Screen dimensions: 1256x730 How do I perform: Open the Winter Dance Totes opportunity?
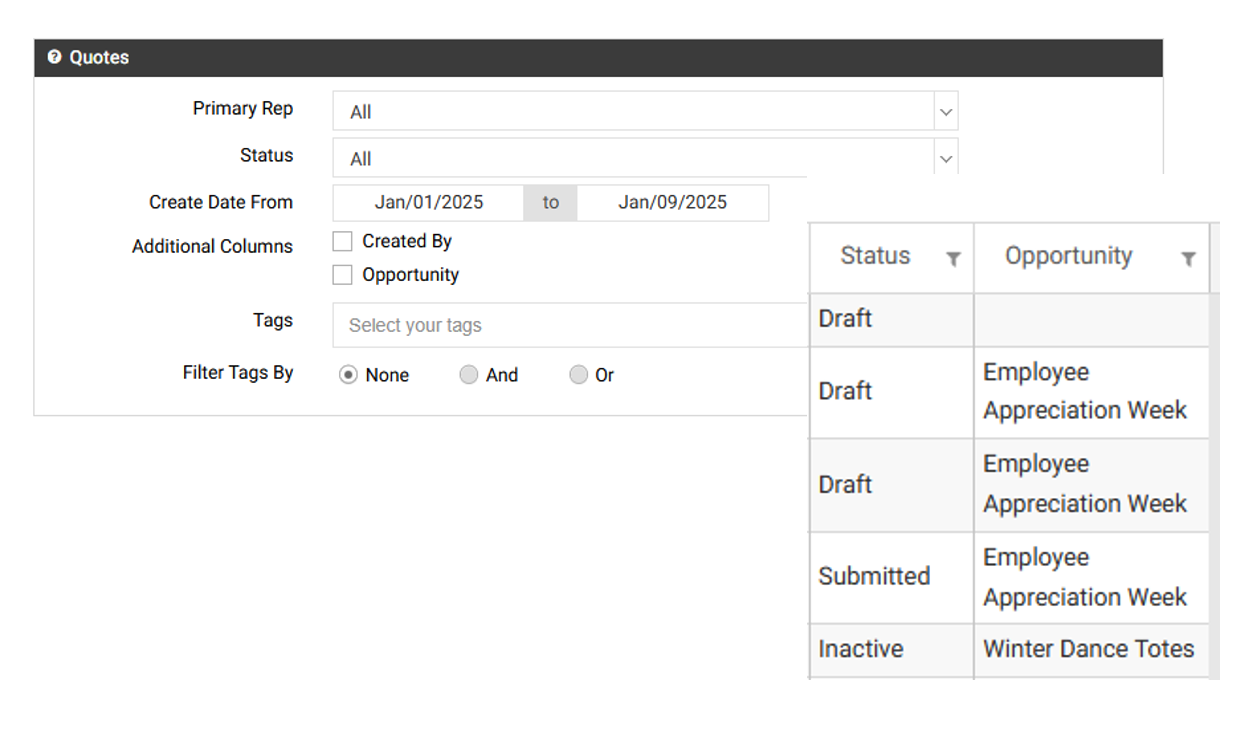(1088, 649)
